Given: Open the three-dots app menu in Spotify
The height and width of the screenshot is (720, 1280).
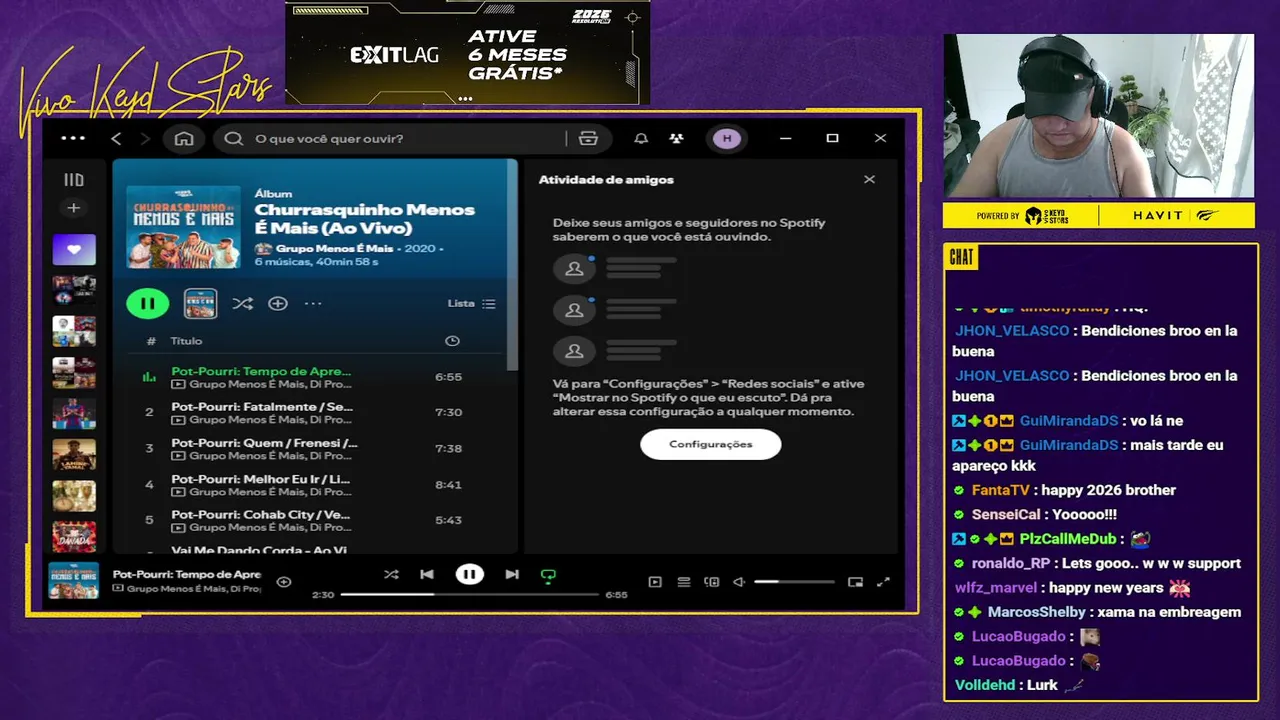Looking at the screenshot, I should [73, 138].
